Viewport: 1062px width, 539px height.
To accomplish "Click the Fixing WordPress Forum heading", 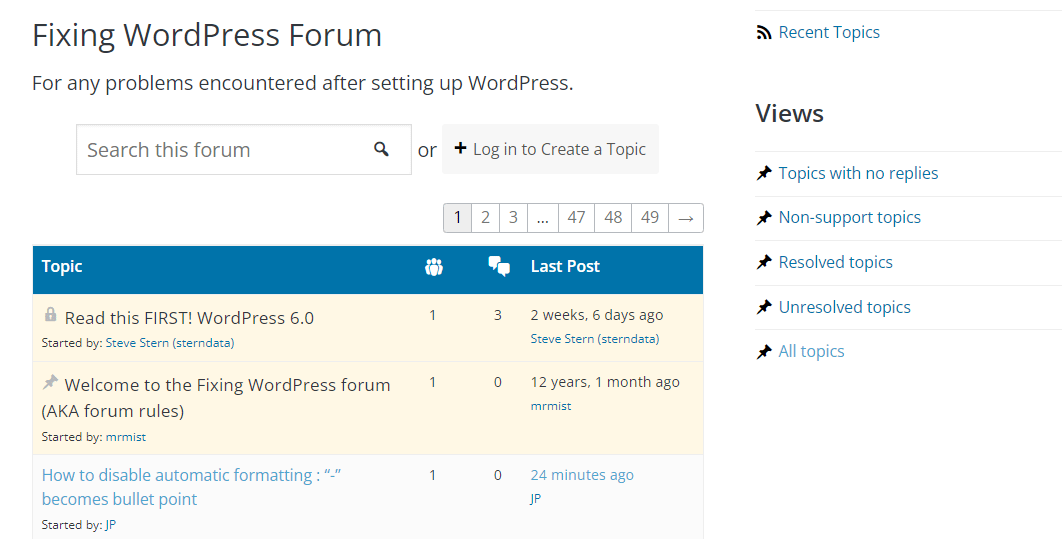I will (x=207, y=35).
